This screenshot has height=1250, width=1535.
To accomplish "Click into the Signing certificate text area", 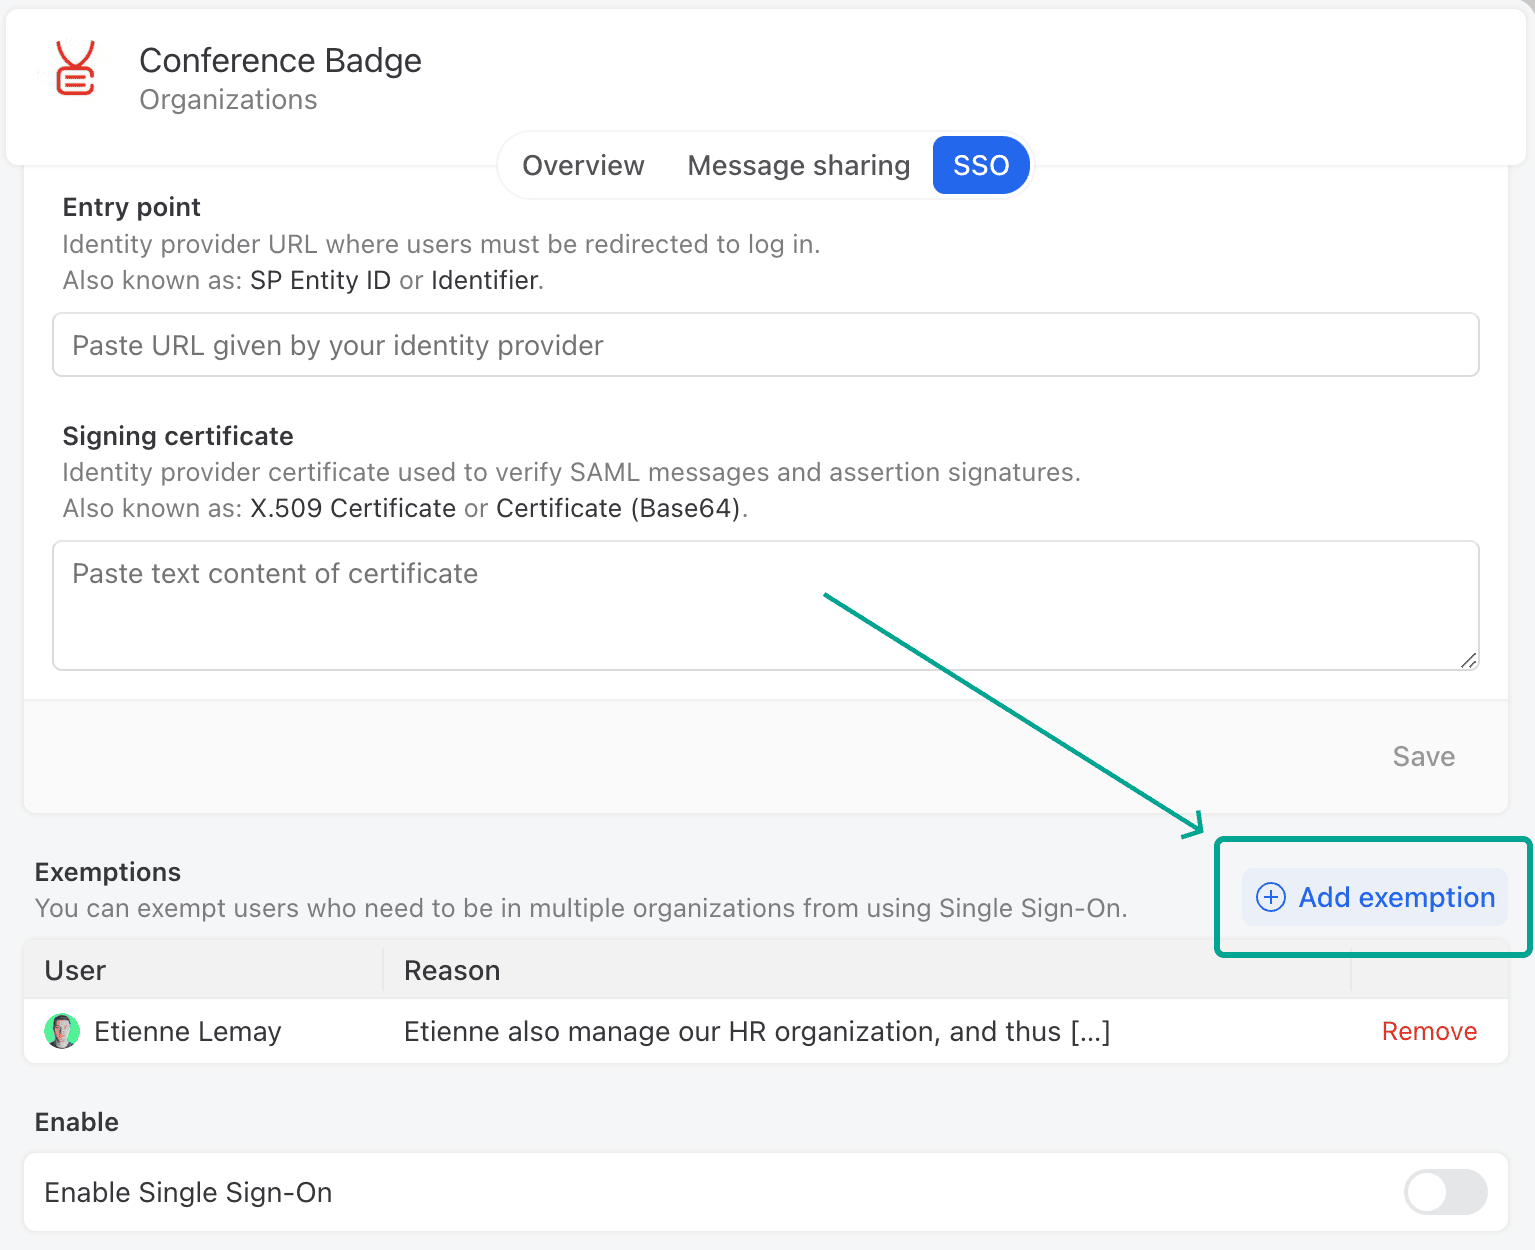I will (x=765, y=605).
